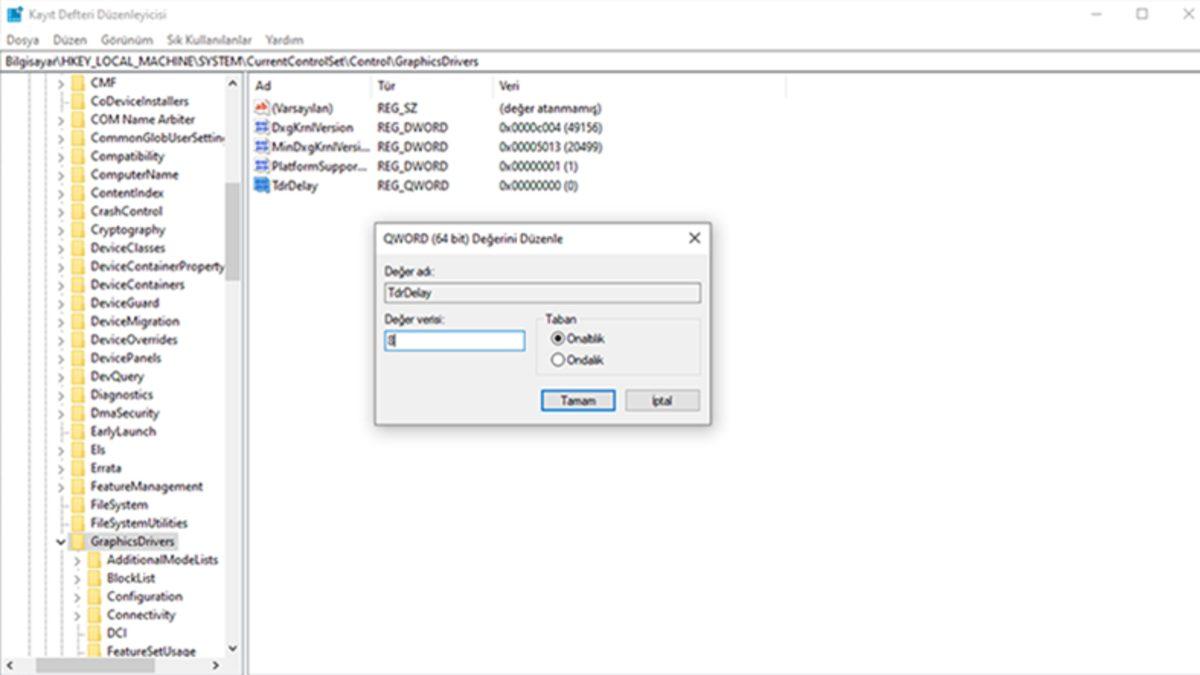Click the MinDxgKrnlVersion DWORD icon

point(263,147)
